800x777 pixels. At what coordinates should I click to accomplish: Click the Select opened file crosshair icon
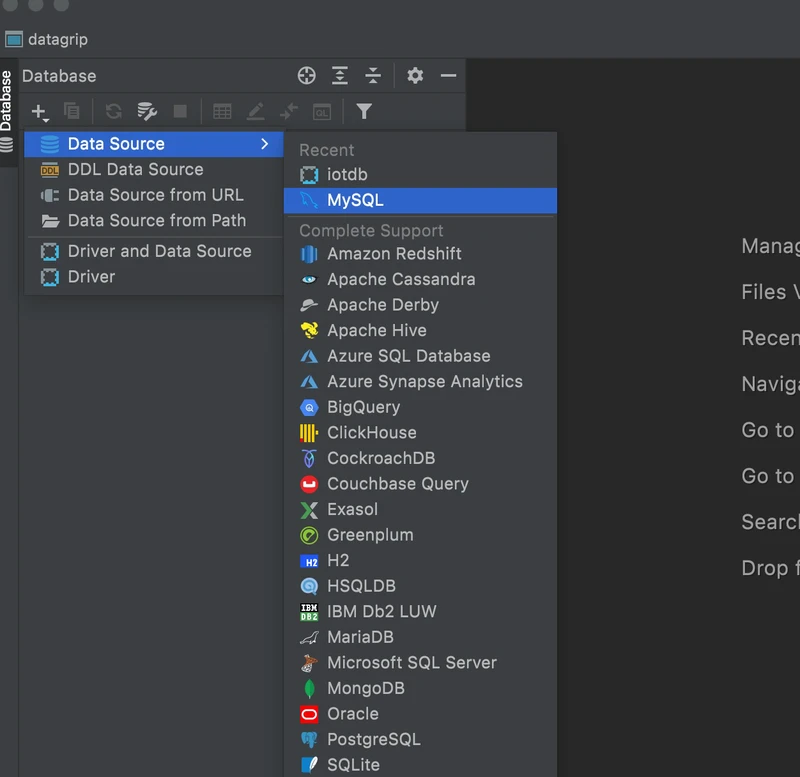[307, 76]
